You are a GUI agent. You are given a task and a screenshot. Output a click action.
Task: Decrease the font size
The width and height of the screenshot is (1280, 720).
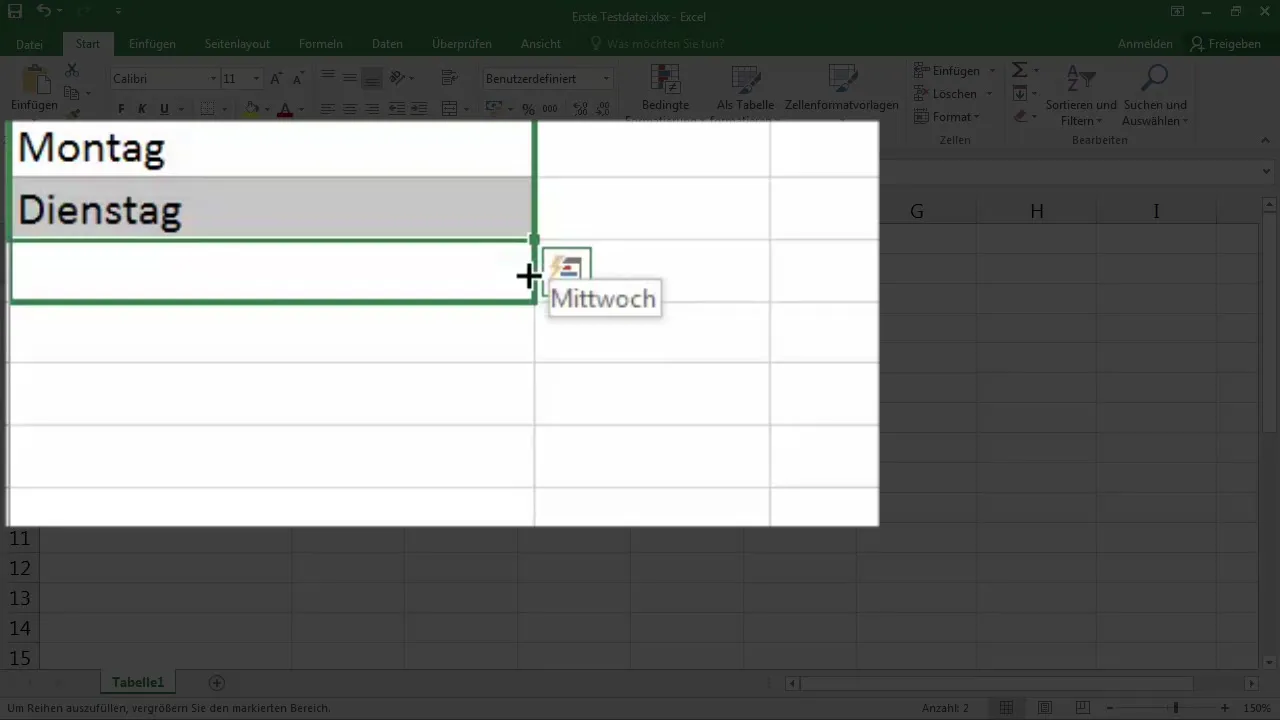[298, 78]
